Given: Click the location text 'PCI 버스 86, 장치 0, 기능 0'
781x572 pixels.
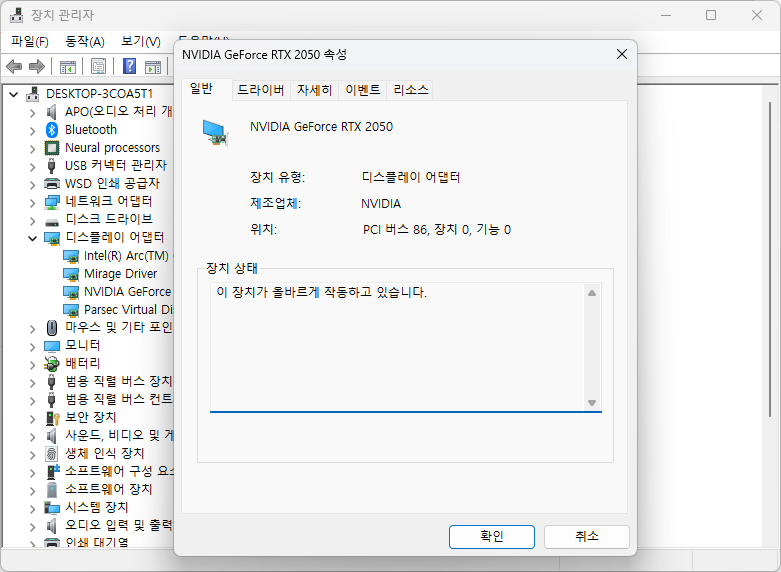Looking at the screenshot, I should [x=437, y=230].
